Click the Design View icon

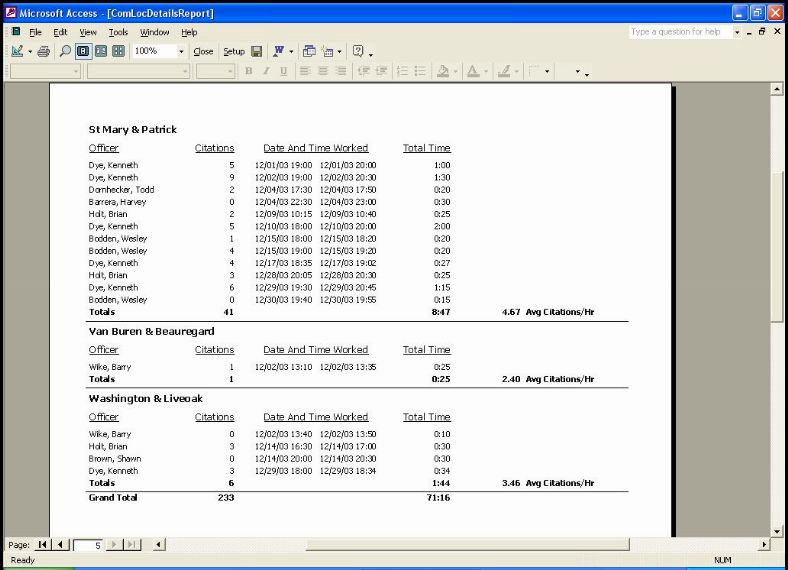(x=17, y=51)
